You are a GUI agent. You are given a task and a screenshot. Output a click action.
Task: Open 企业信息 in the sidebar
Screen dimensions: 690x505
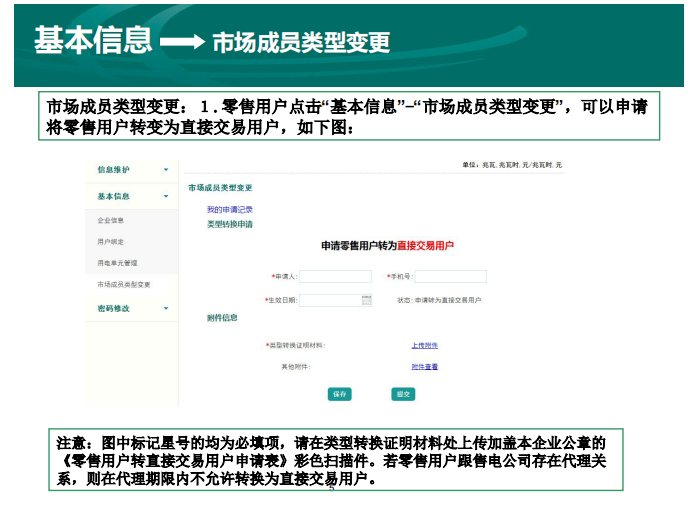click(x=111, y=220)
